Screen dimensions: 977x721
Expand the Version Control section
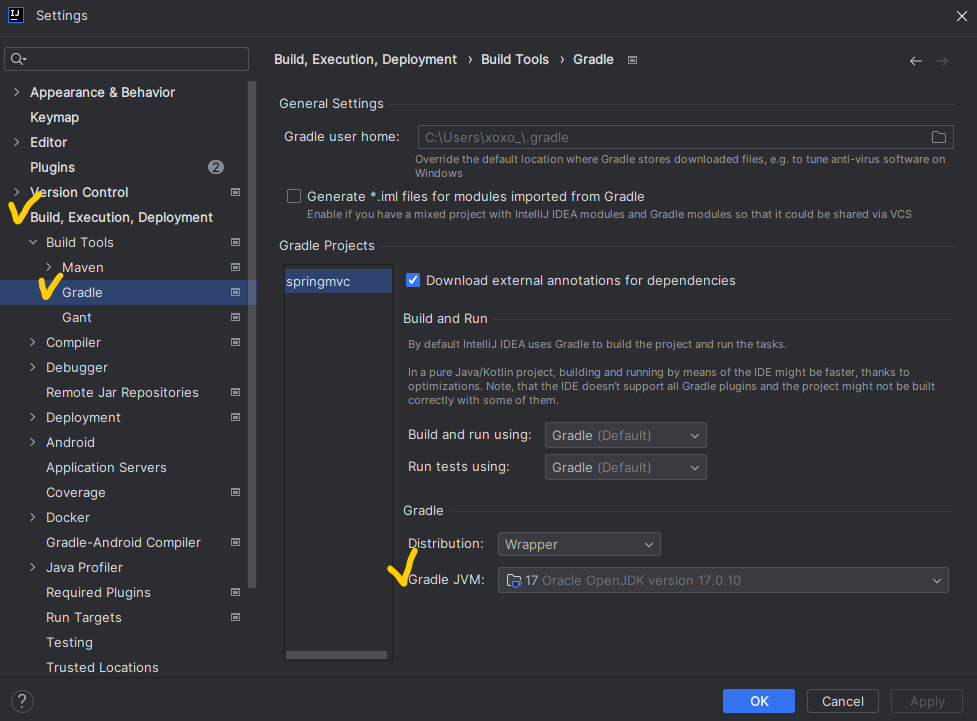tap(17, 192)
